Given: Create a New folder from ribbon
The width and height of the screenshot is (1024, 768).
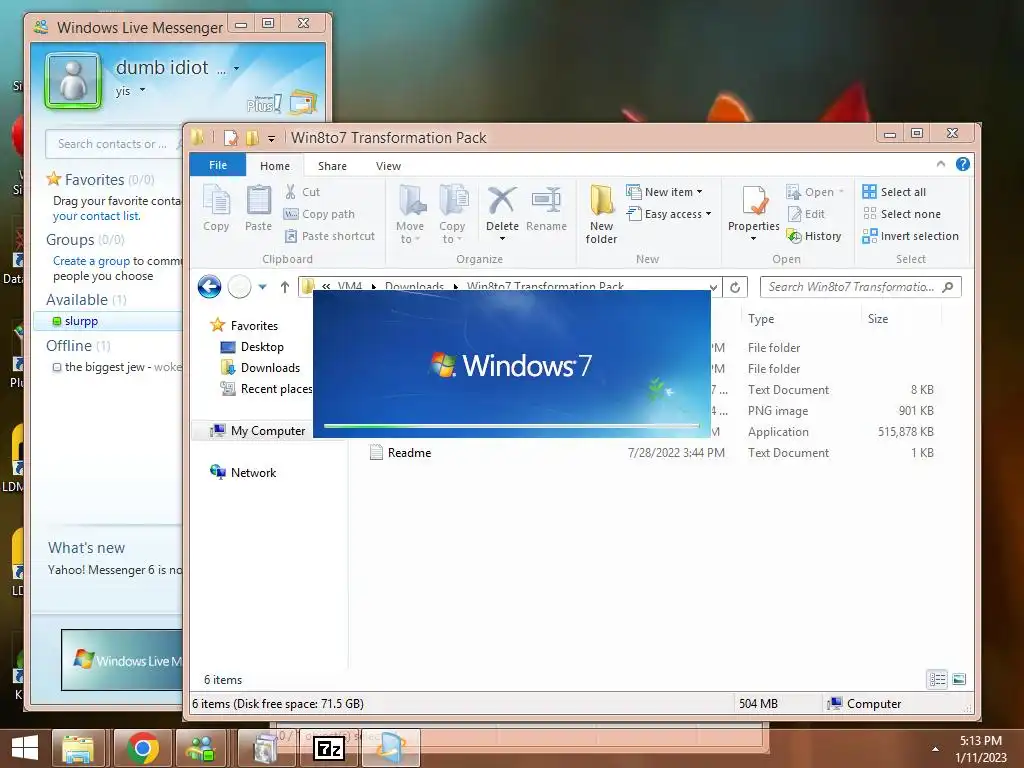Looking at the screenshot, I should tap(601, 214).
